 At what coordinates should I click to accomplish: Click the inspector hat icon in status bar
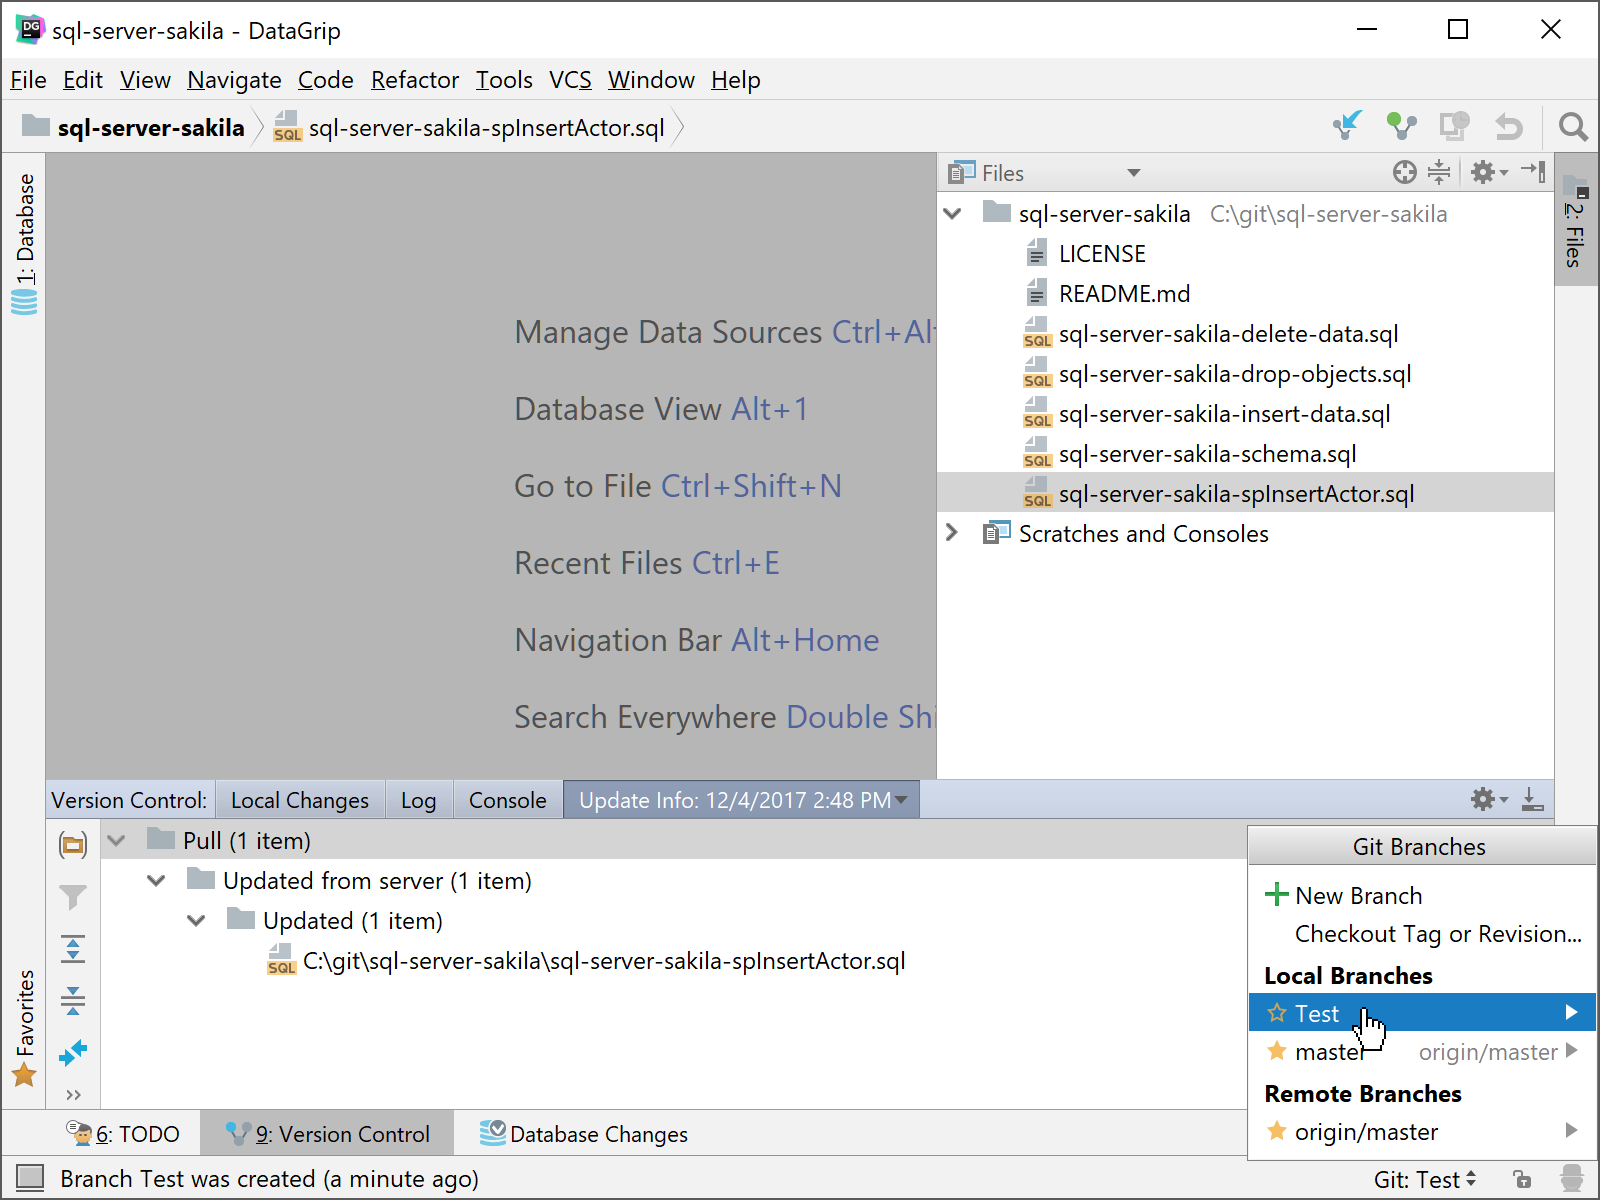1572,1178
